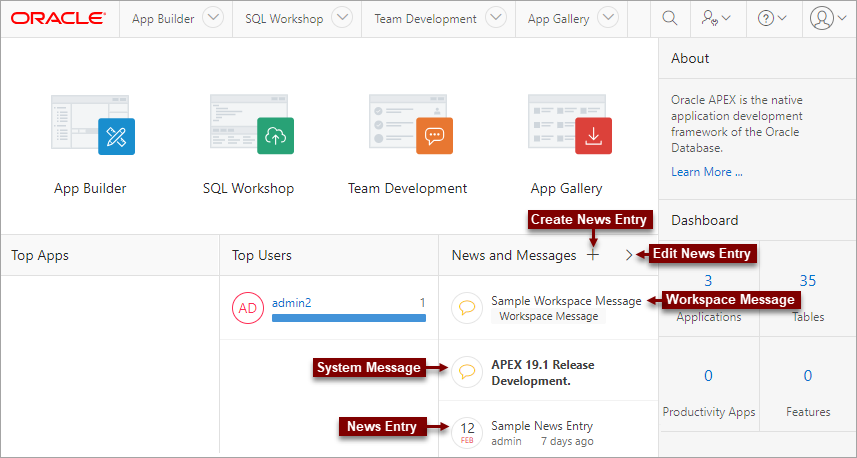Expand the Team Development dropdown arrow in menu
Viewport: 857px width, 458px height.
pyautogui.click(x=496, y=17)
